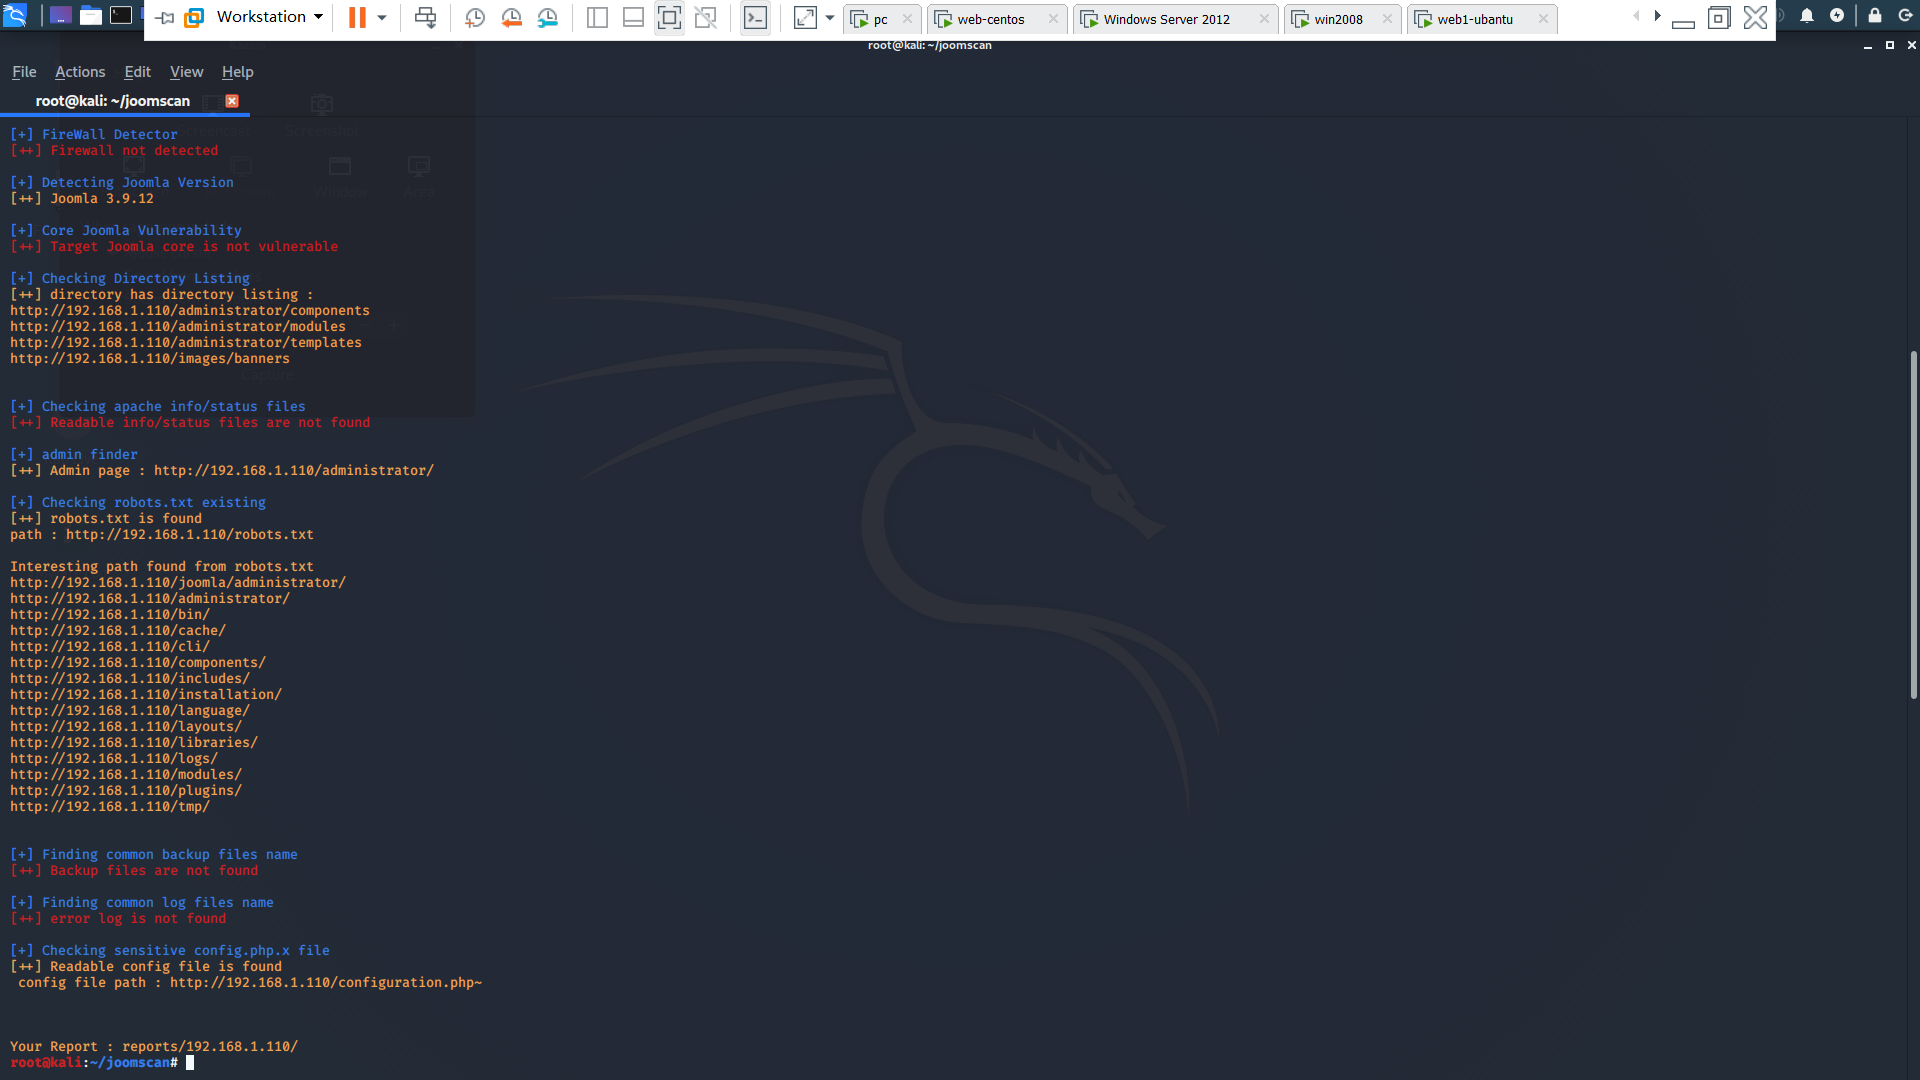This screenshot has height=1080, width=1920.
Task: Click the terminal vertical scrollbar
Action: point(1913,525)
